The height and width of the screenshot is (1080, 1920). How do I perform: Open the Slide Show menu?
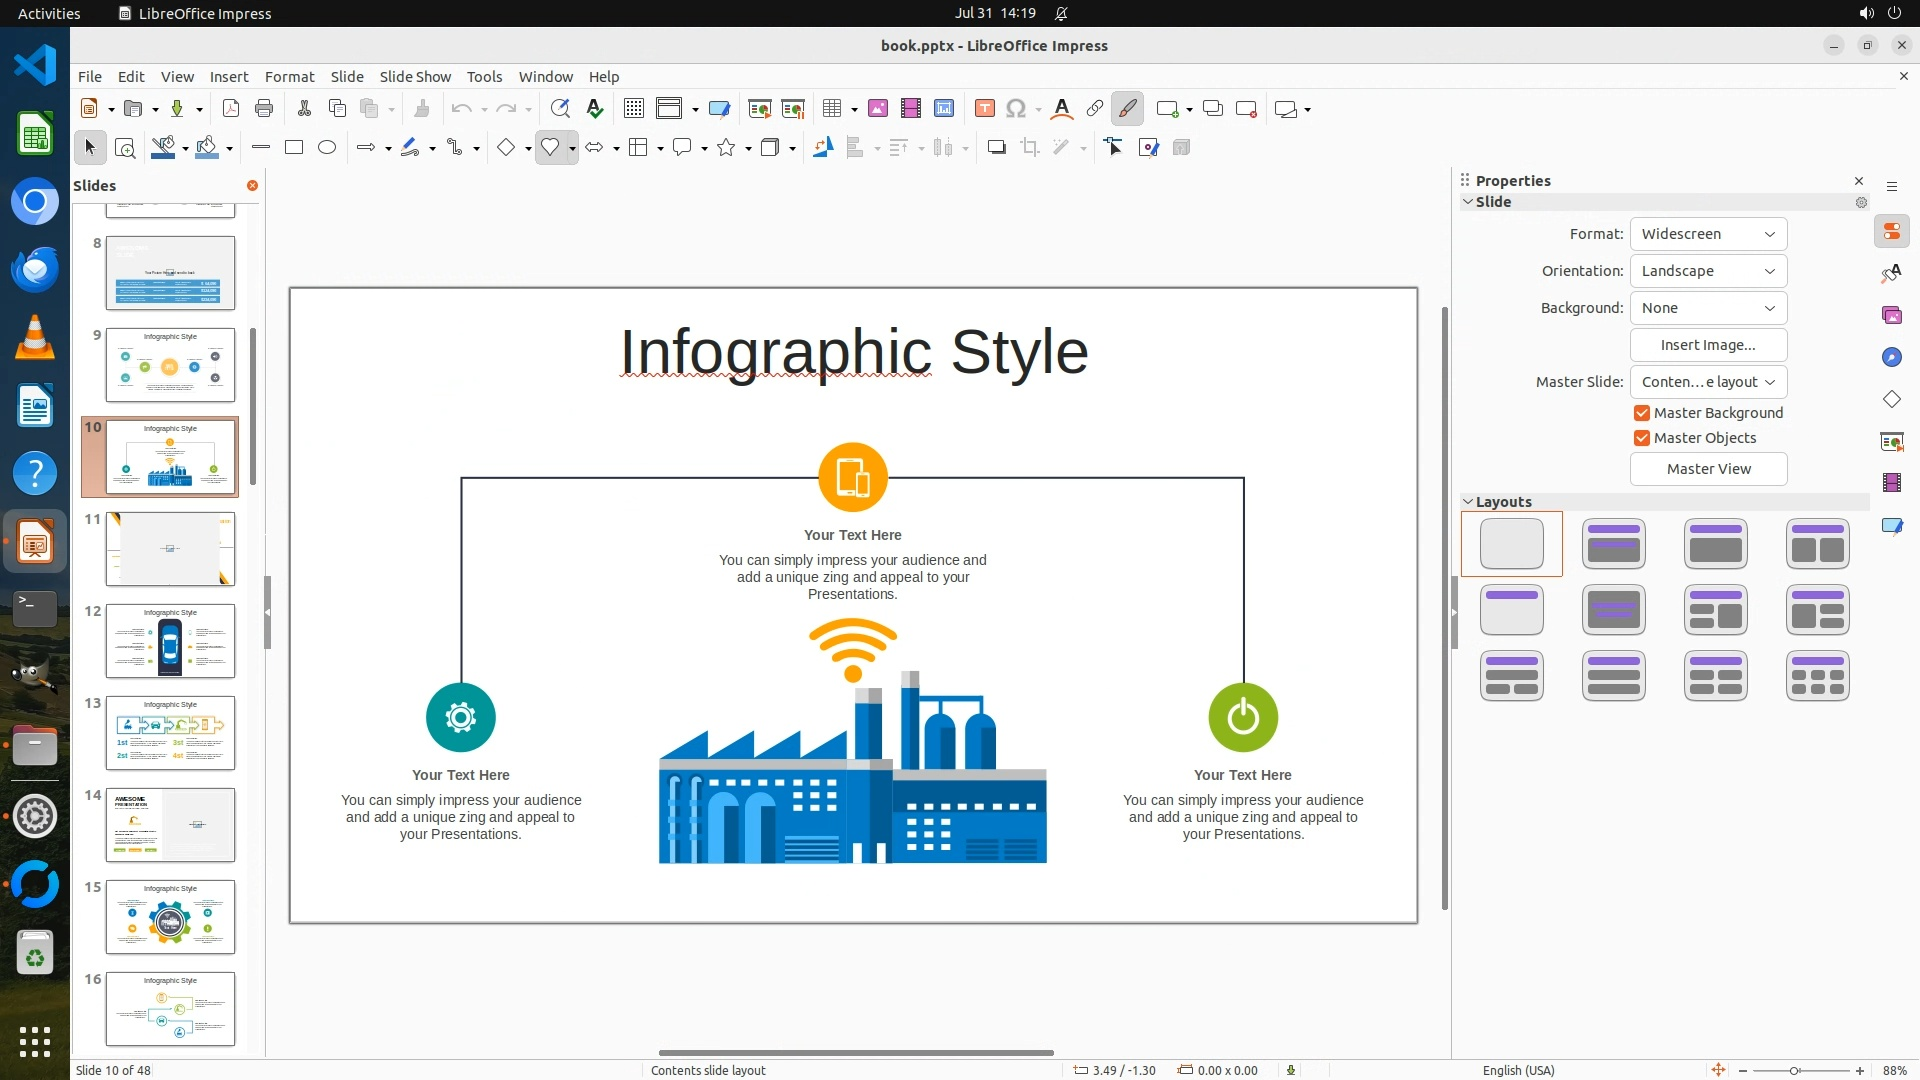click(x=415, y=77)
